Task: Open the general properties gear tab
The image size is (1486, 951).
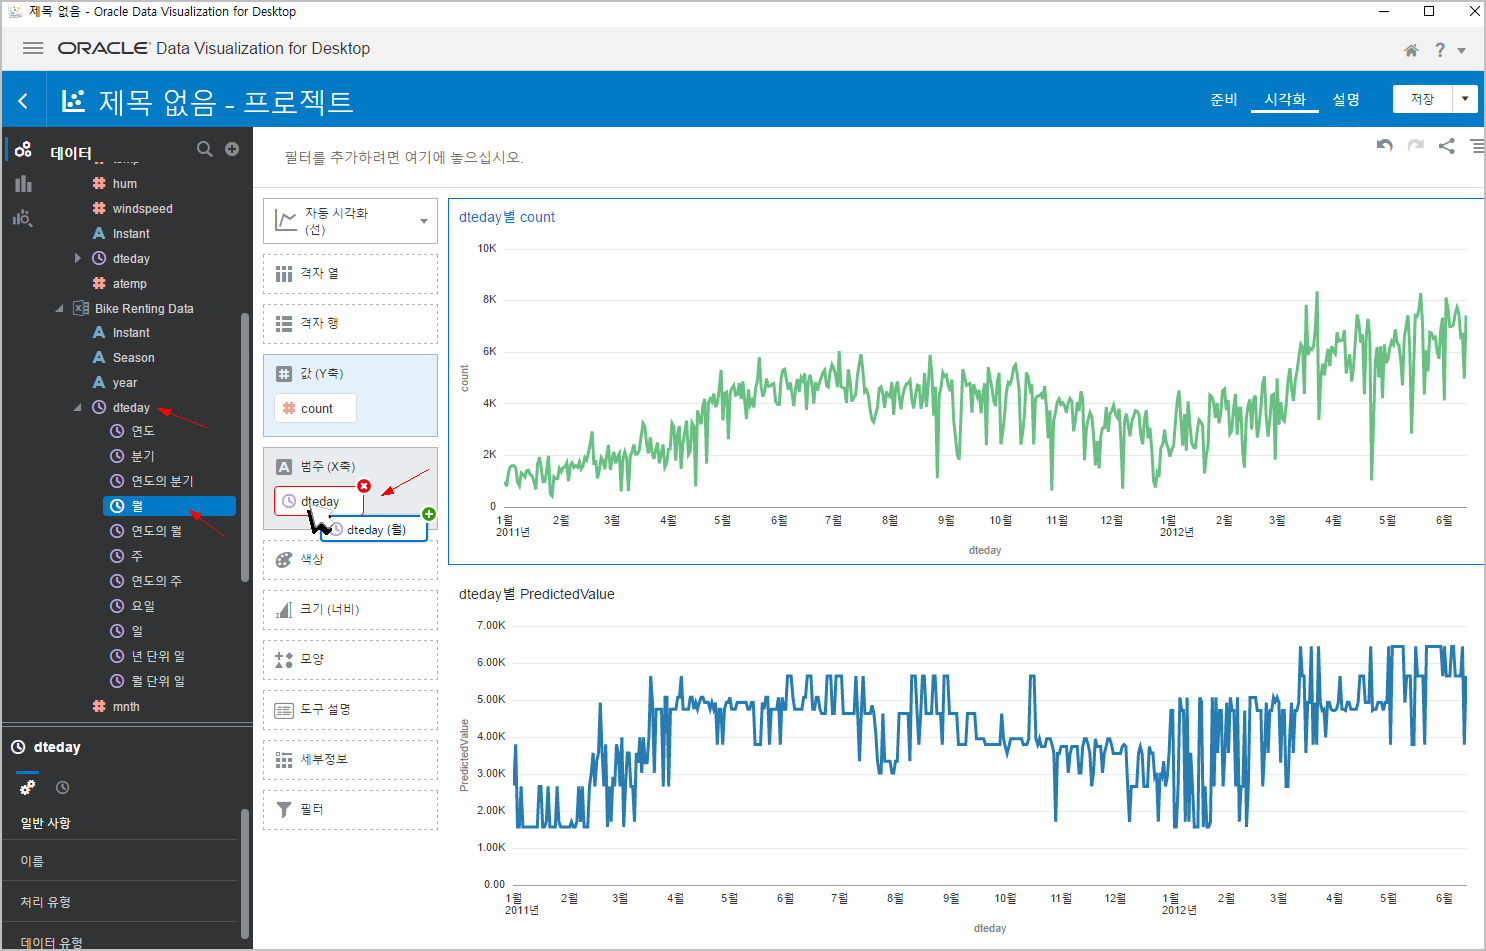Action: tap(27, 788)
